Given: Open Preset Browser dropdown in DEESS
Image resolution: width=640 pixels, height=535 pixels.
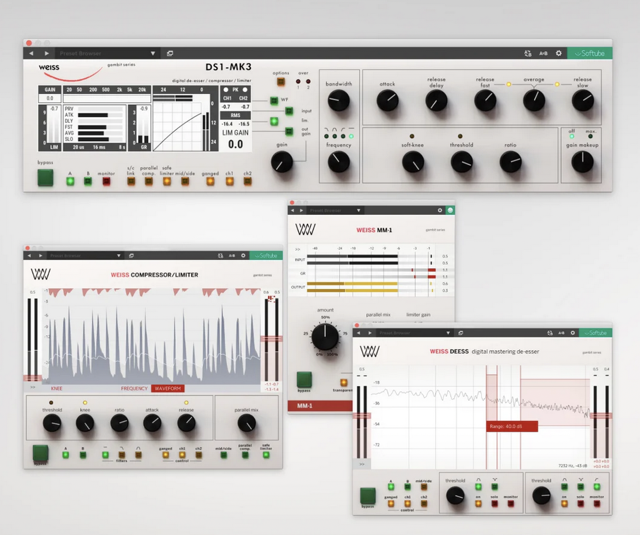Looking at the screenshot, I should (x=414, y=333).
